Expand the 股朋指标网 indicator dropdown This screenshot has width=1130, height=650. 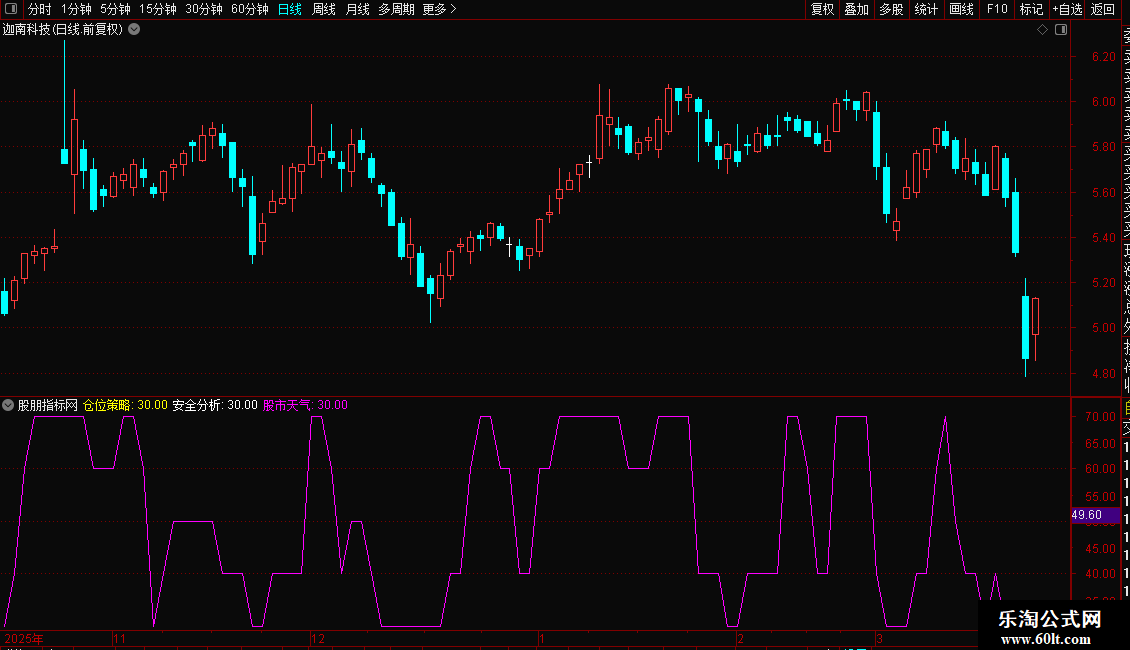(8, 405)
